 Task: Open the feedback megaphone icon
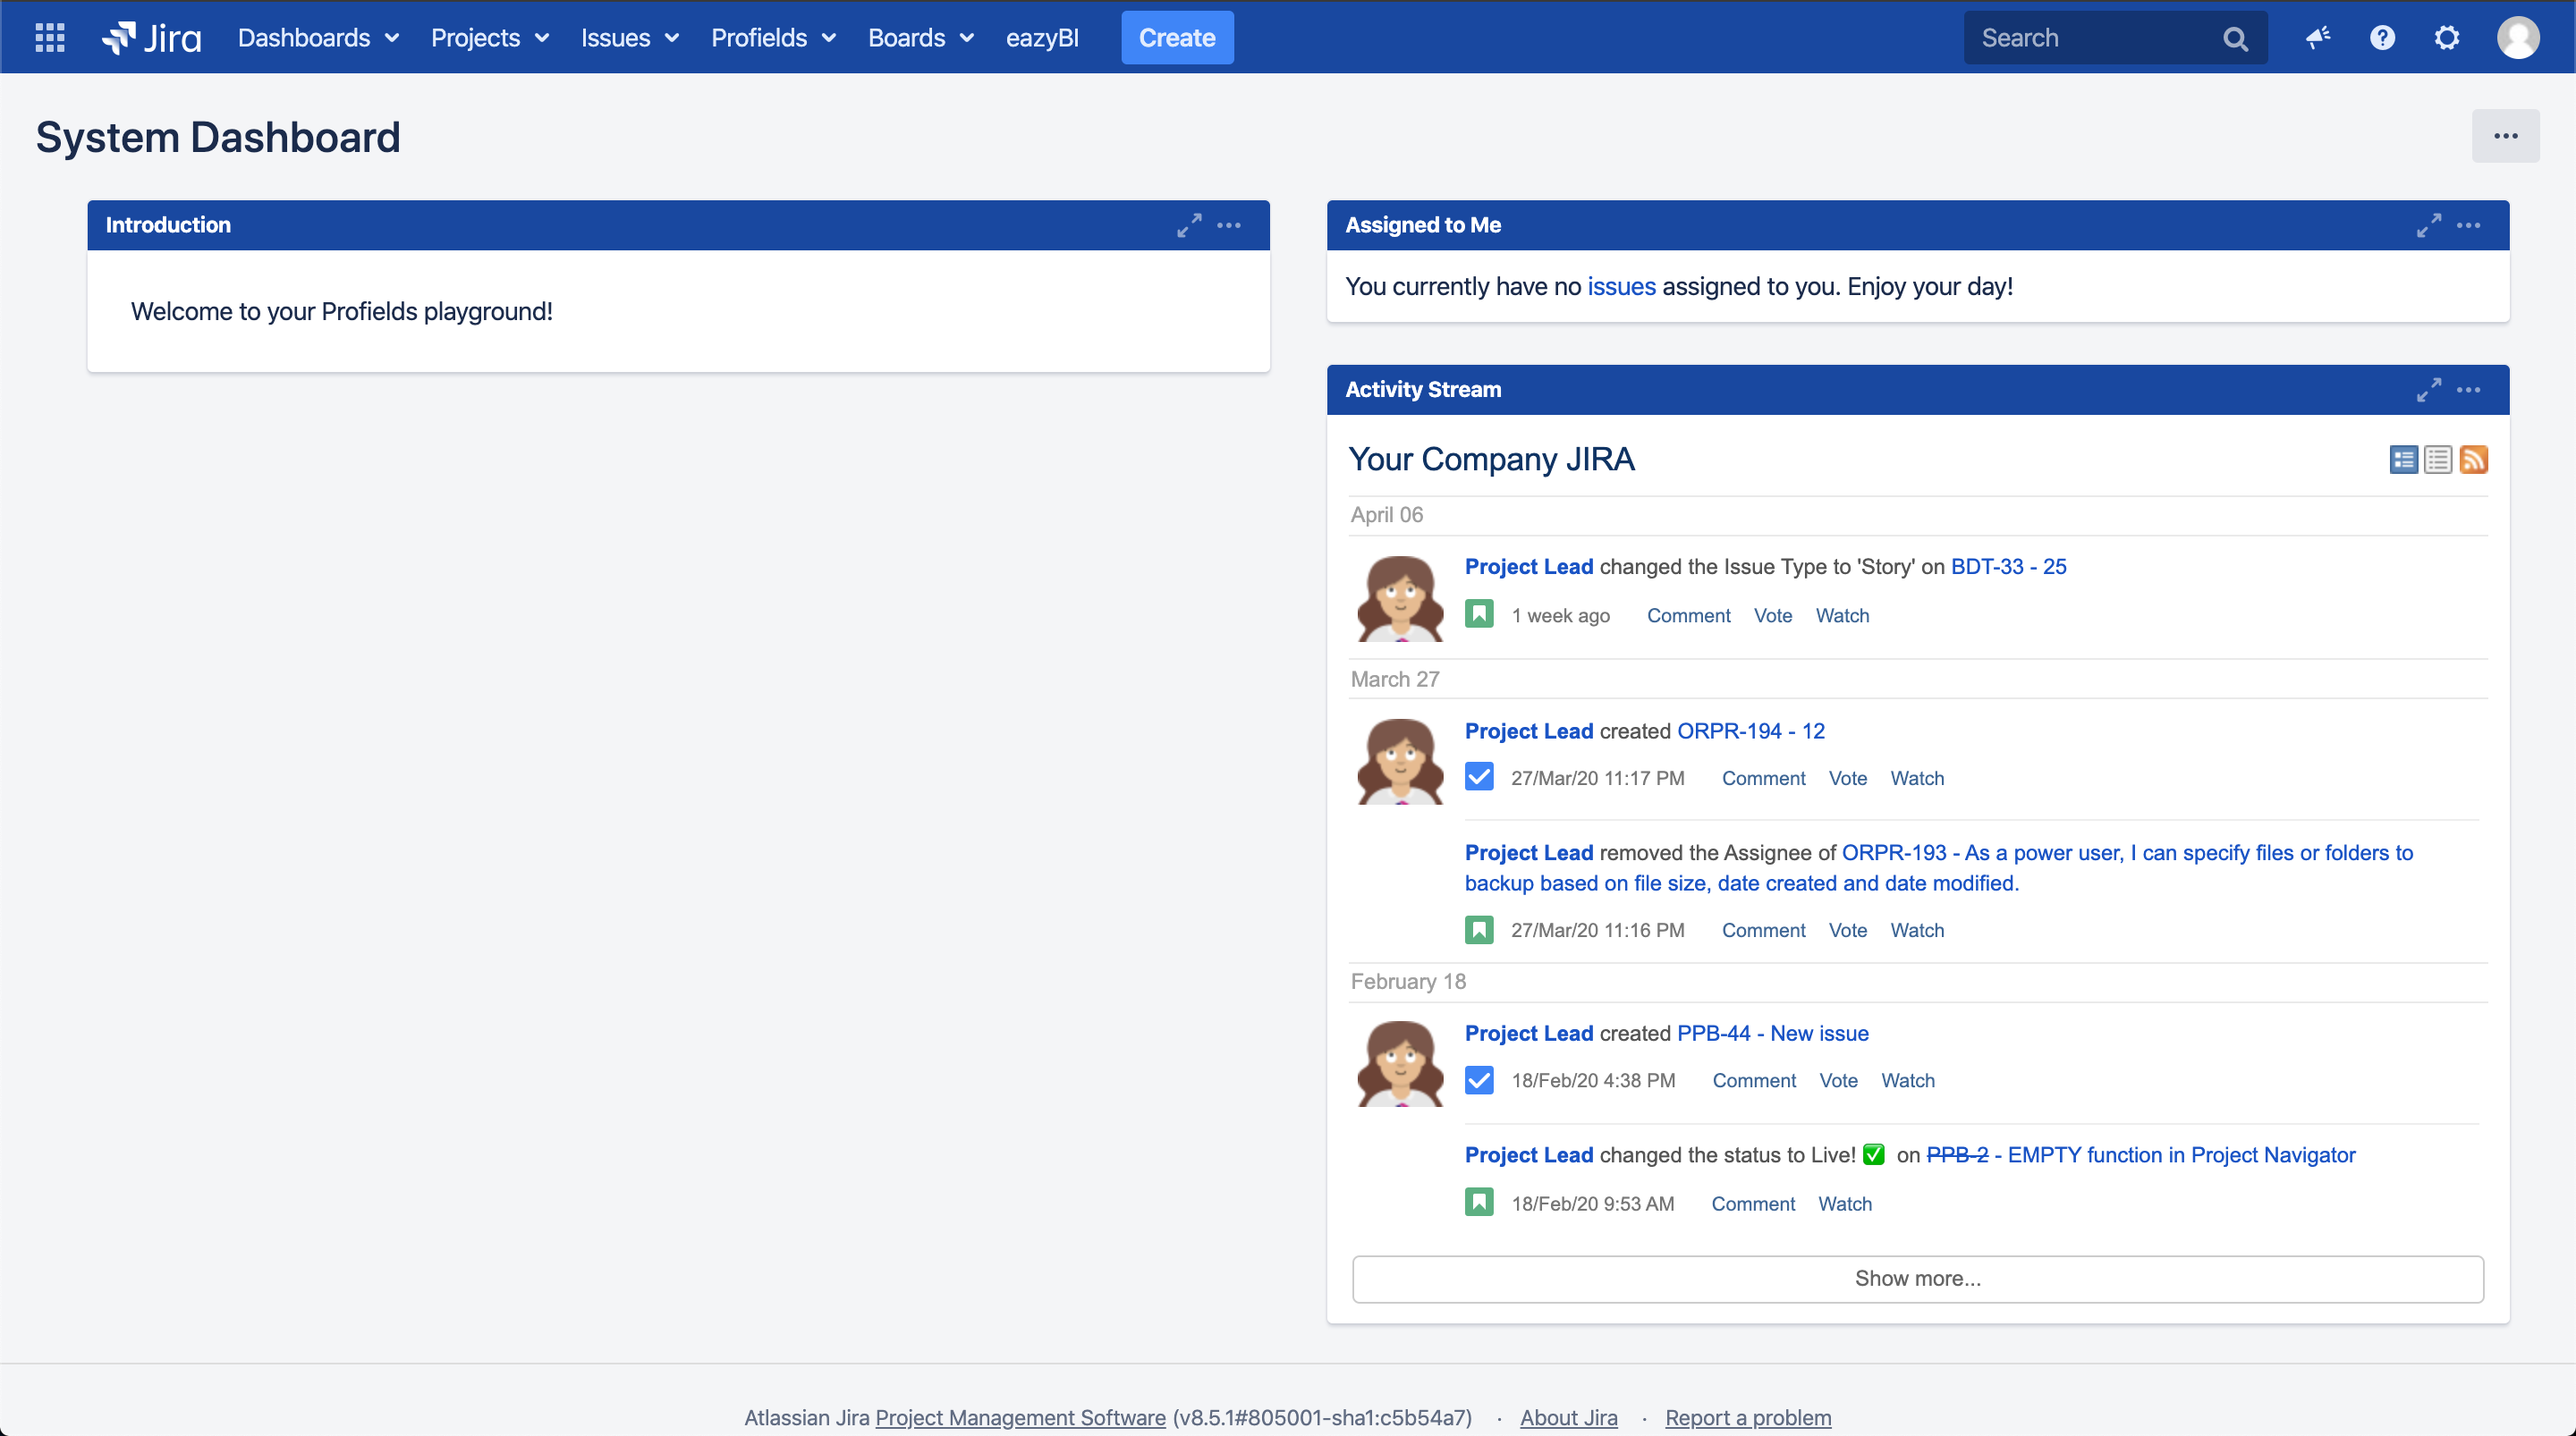pos(2318,37)
